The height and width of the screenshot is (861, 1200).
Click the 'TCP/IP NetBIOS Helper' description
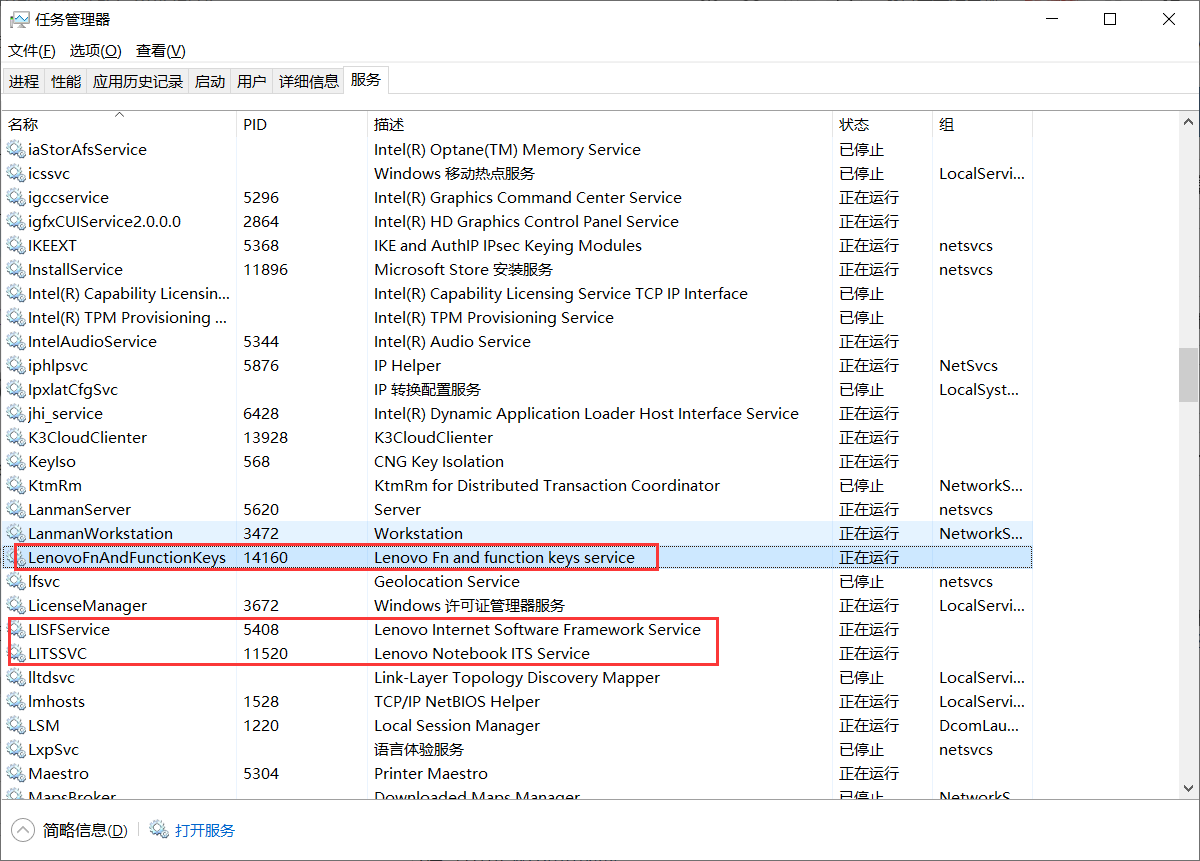click(457, 702)
